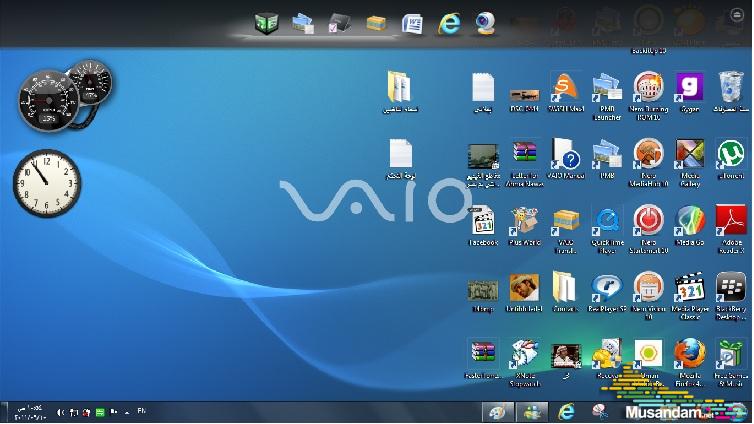
Task: Click the green tray icon in the taskbar
Action: (100, 412)
